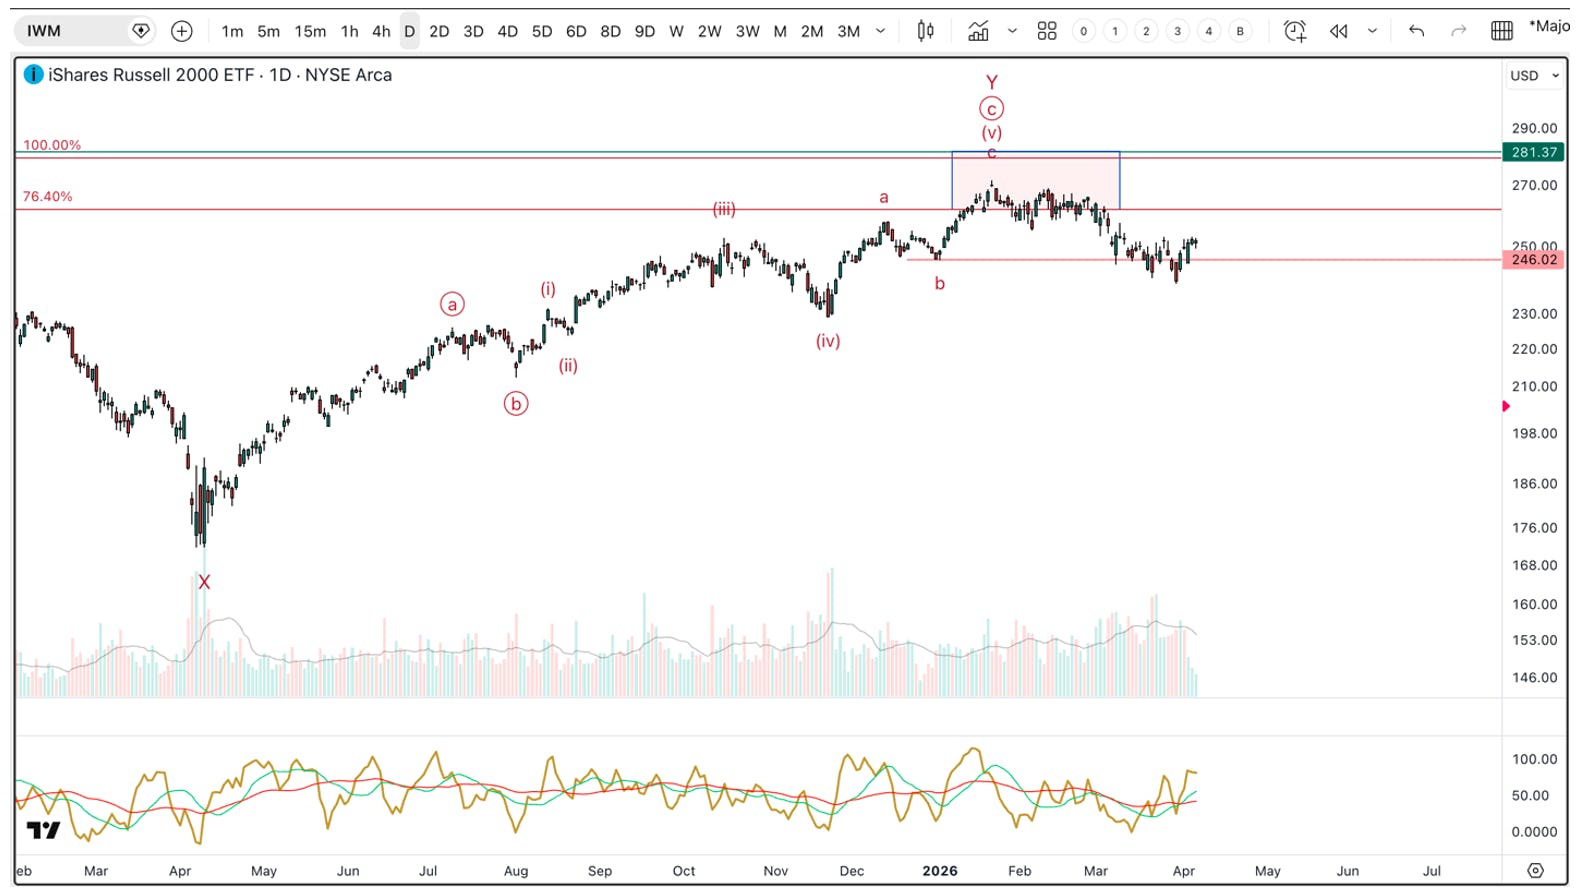Click the 246.02 price label
1576x896 pixels.
point(1534,260)
